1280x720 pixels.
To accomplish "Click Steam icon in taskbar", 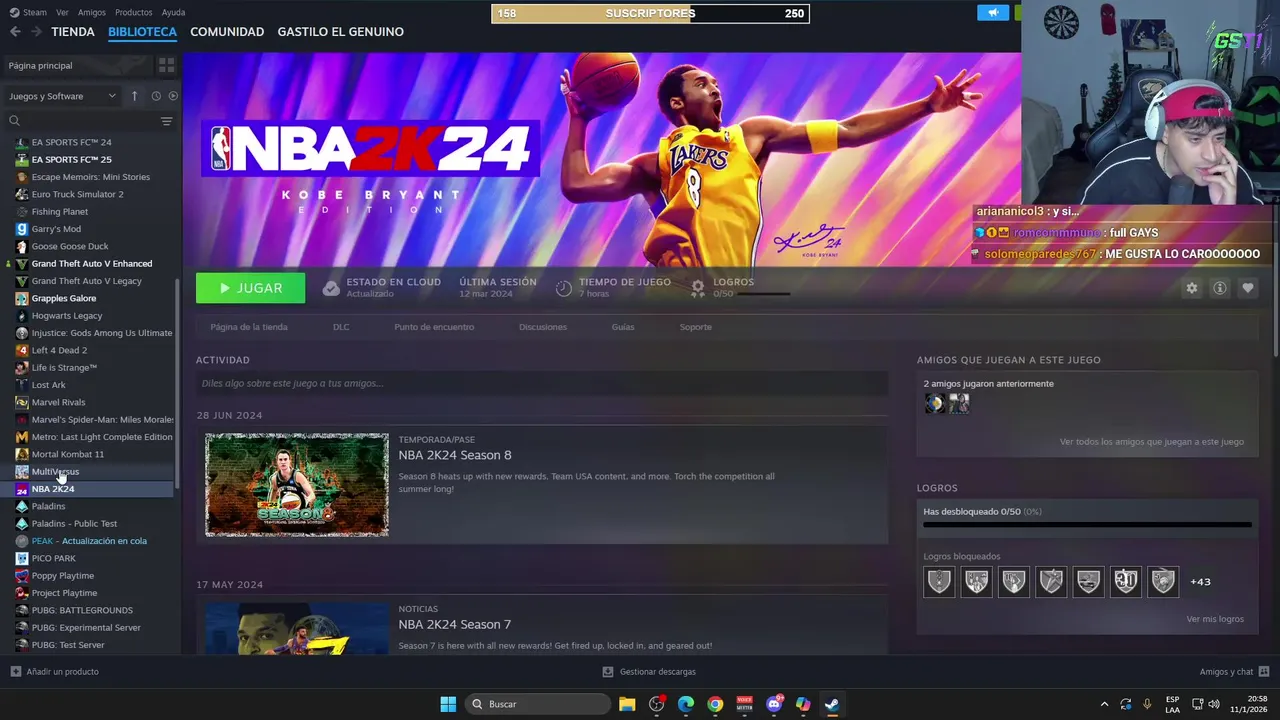I will 832,704.
